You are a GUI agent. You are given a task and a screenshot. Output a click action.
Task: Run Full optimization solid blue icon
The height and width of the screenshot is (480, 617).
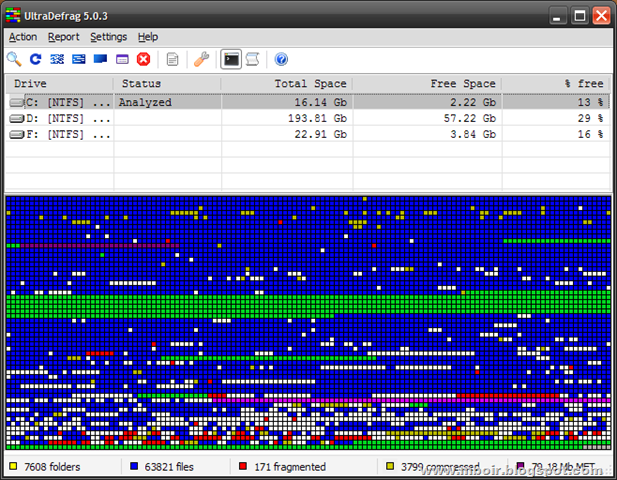[x=100, y=59]
